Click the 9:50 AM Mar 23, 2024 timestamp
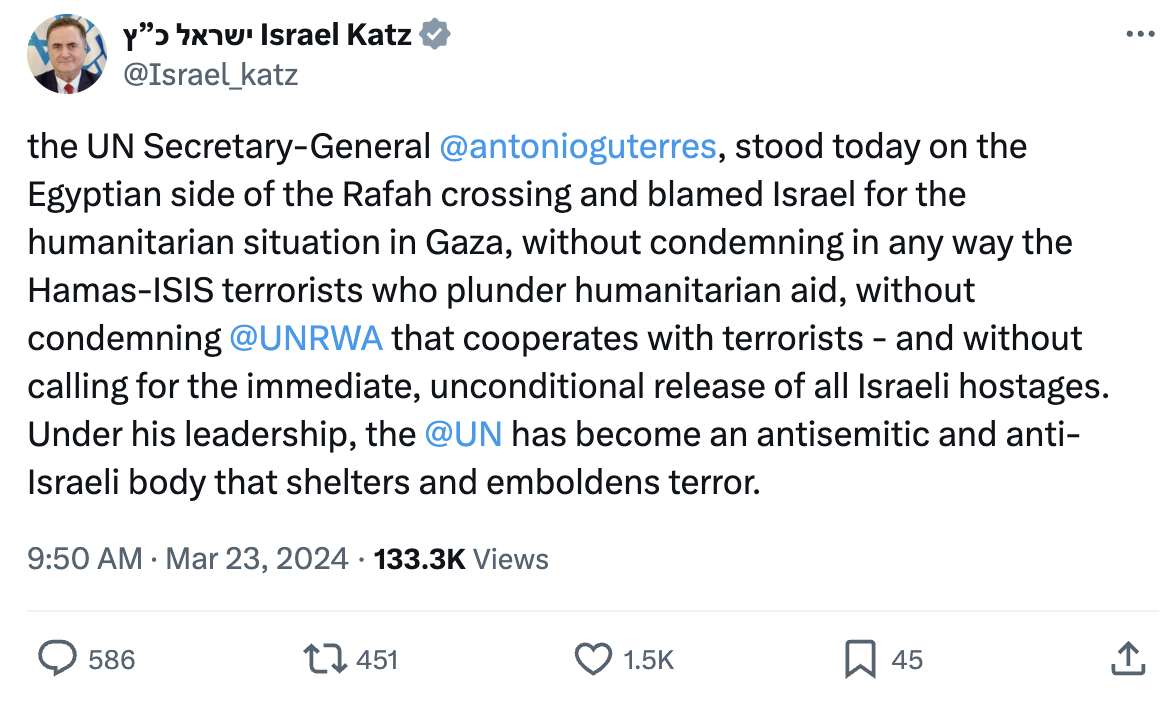Viewport: 1164px width, 704px height. [x=188, y=558]
